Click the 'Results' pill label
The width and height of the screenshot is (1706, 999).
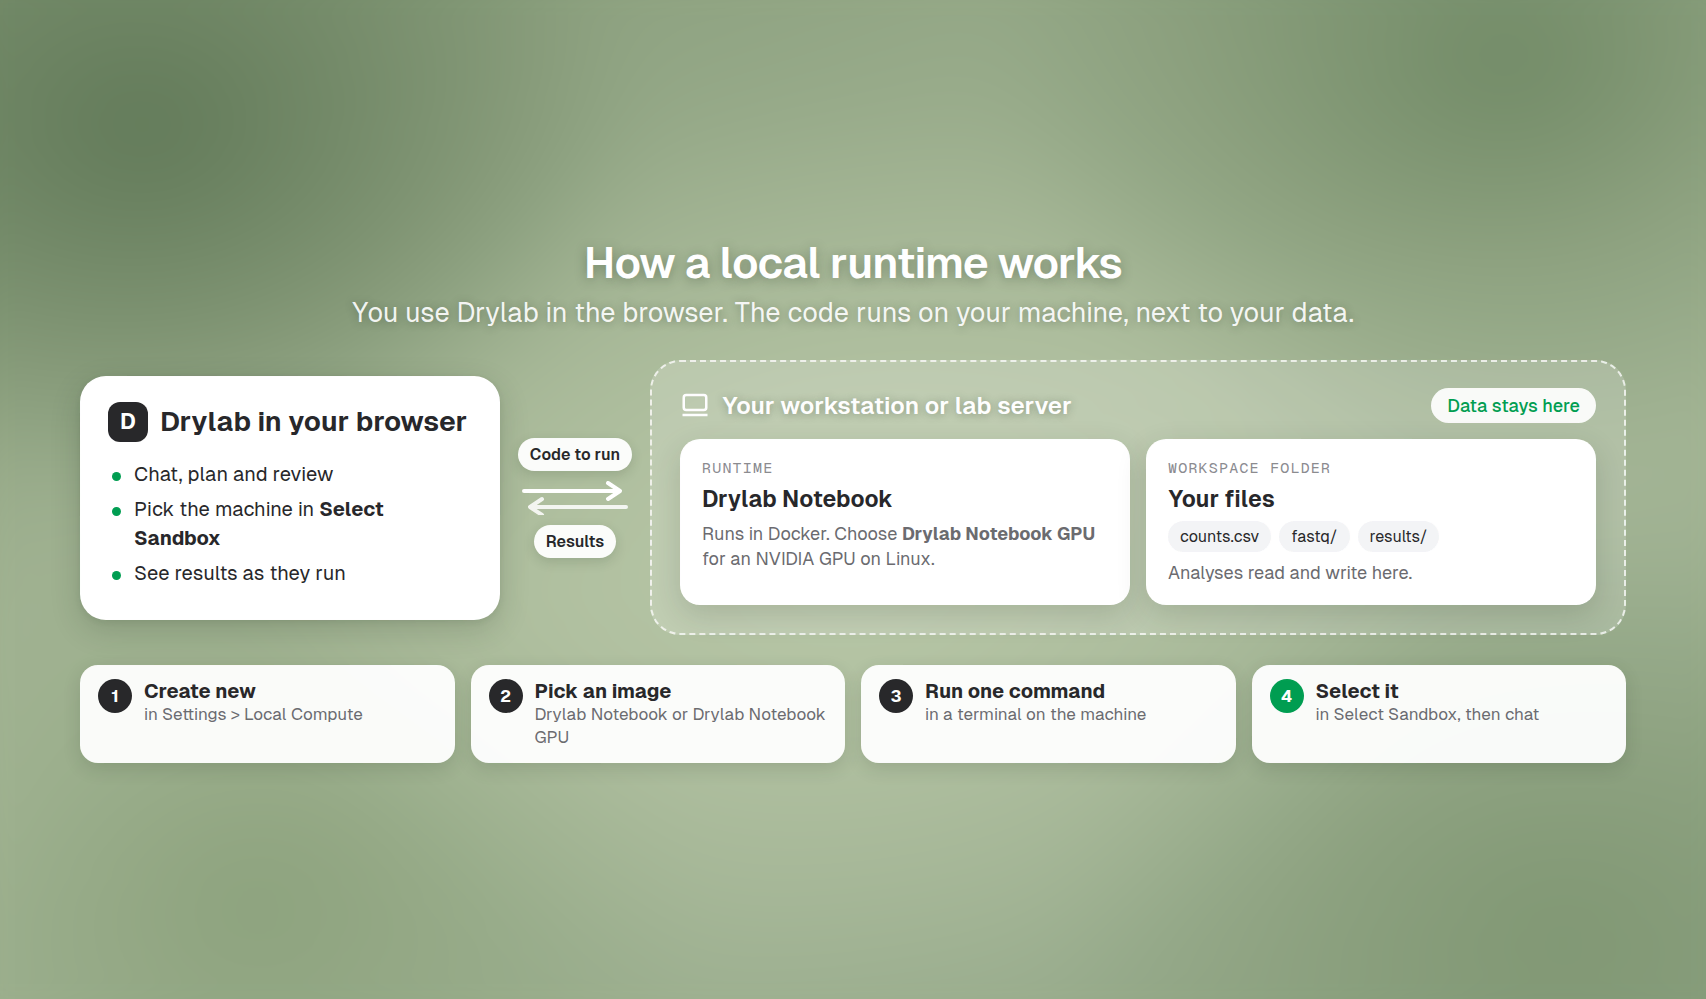point(575,541)
